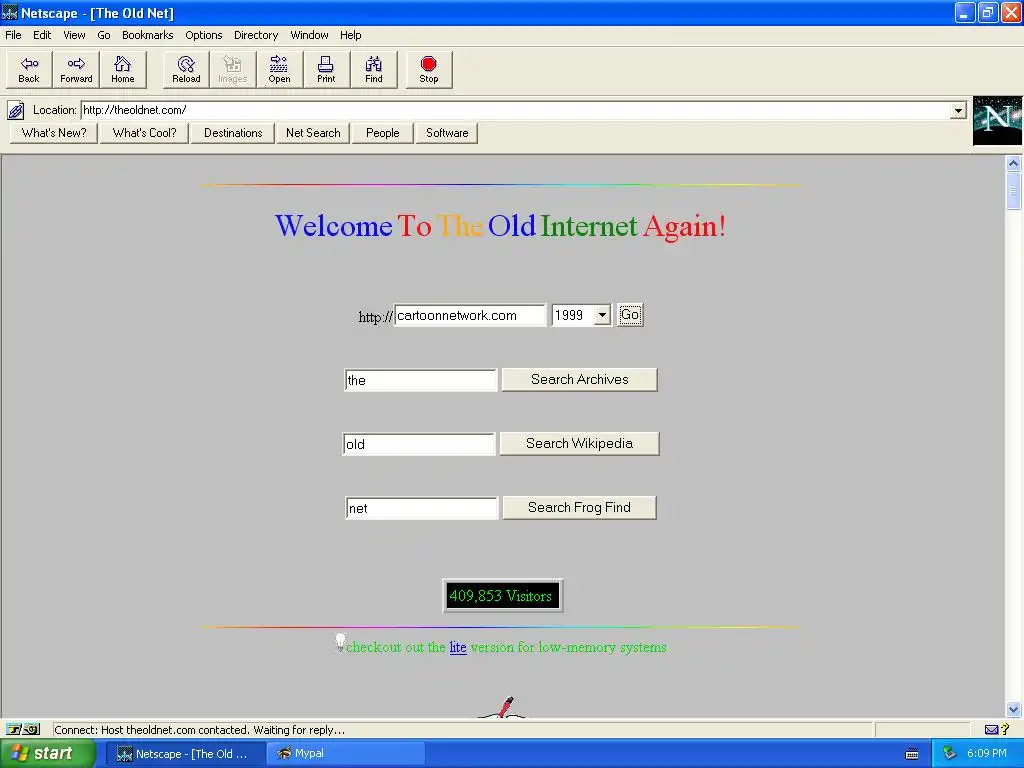Click the Wikipedia search field containing 'old'
Screen dimensions: 1024x768
click(x=419, y=444)
